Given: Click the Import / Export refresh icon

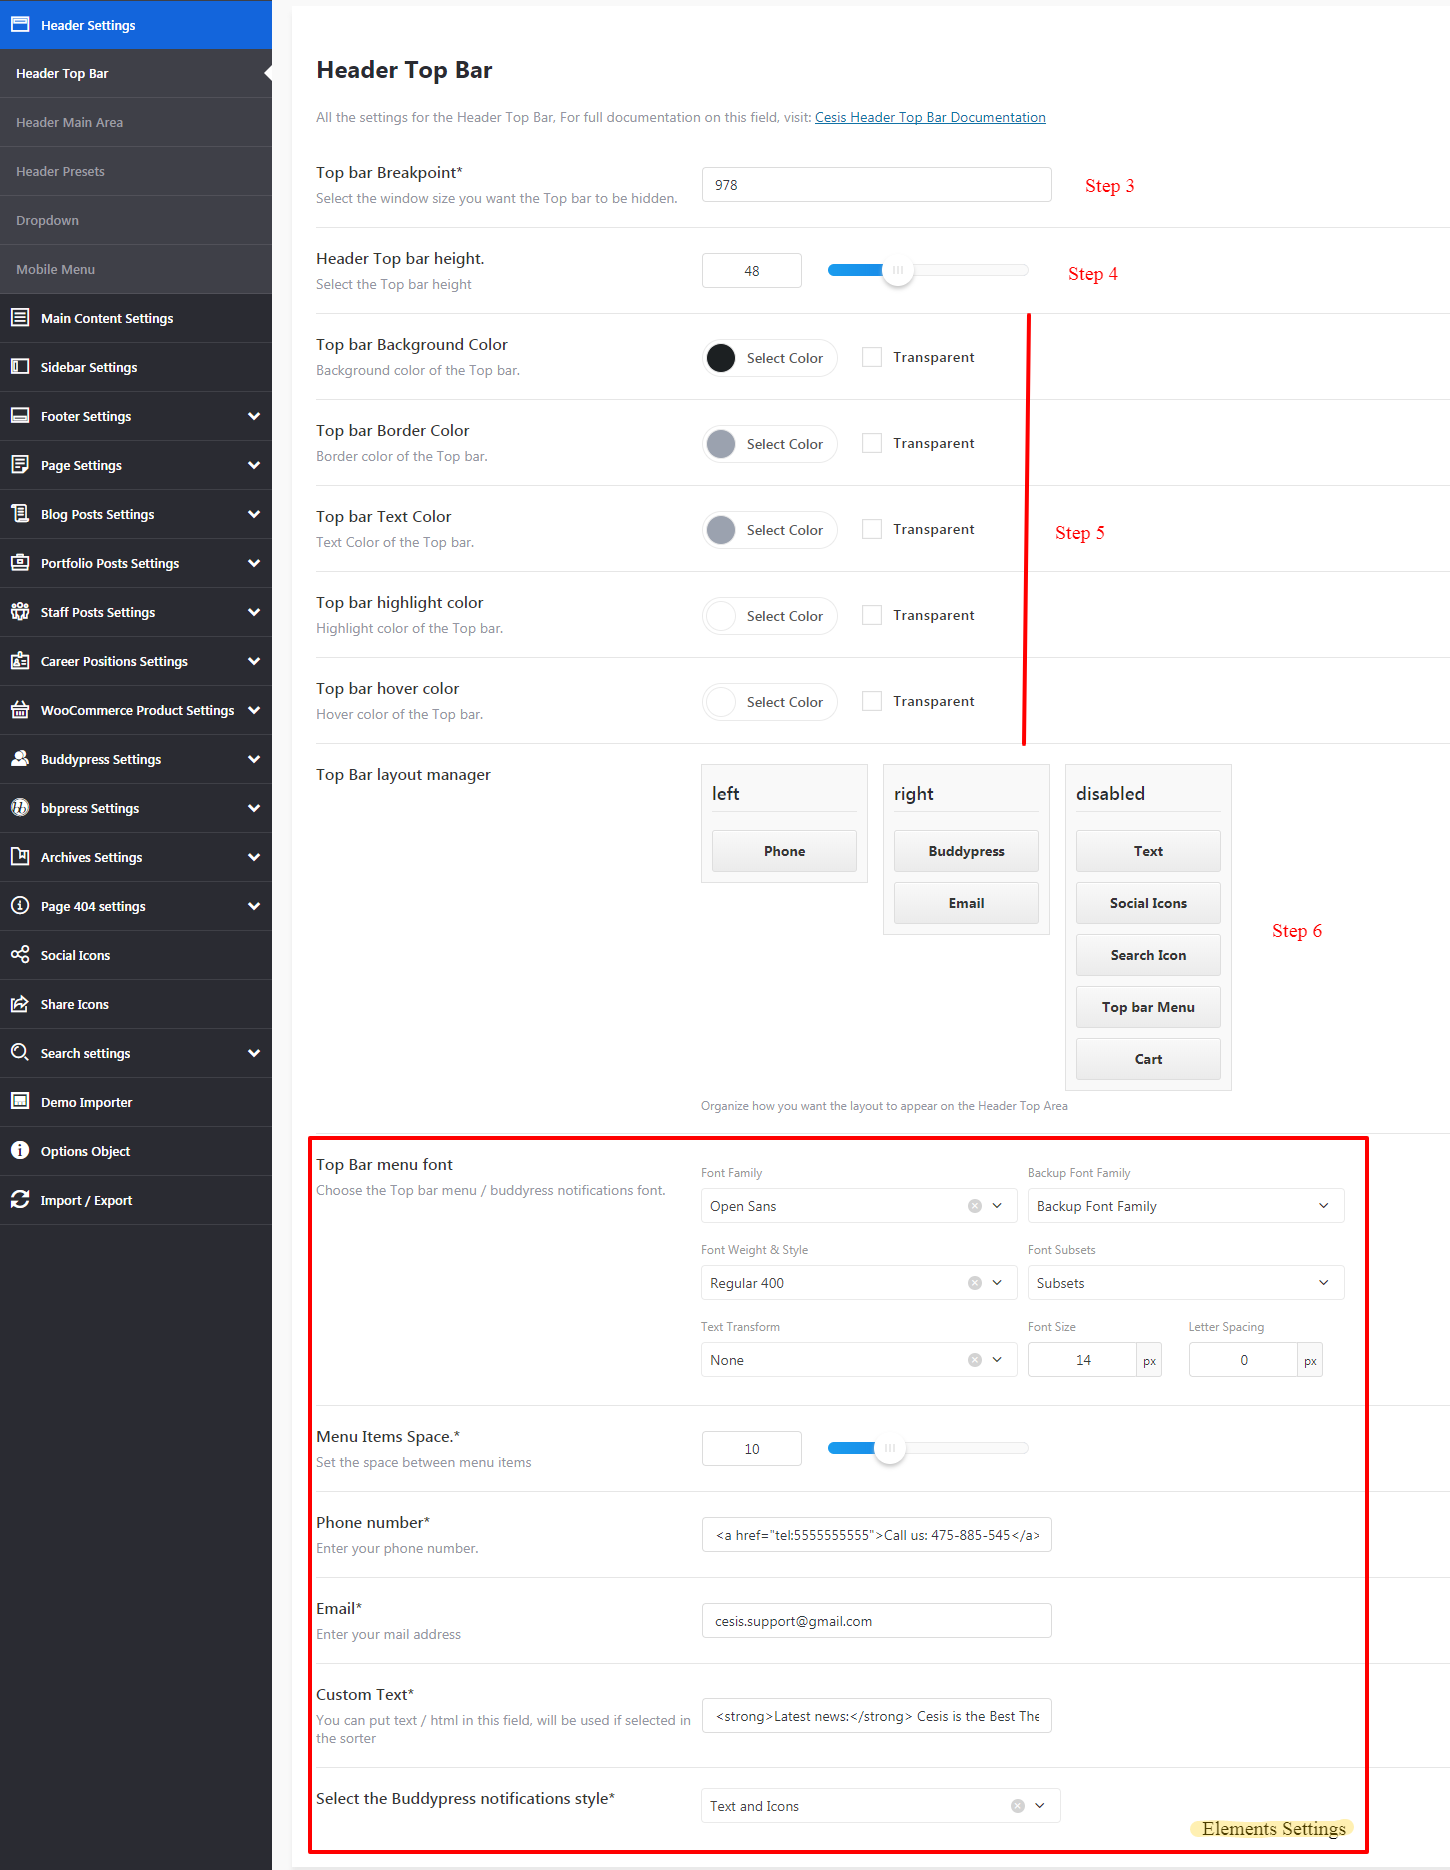Looking at the screenshot, I should click(20, 1200).
